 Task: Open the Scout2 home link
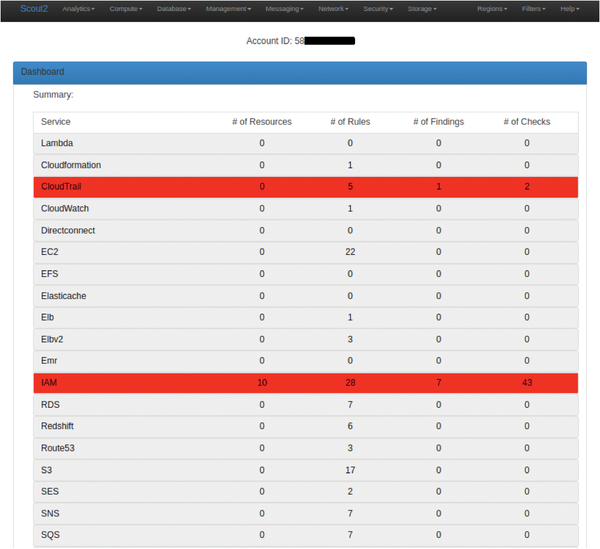pos(34,9)
